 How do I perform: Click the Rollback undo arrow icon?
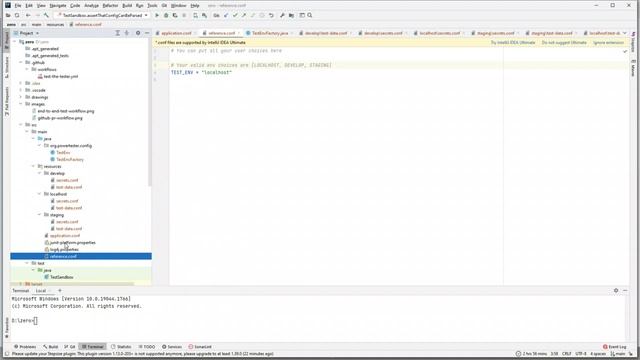(x=271, y=15)
